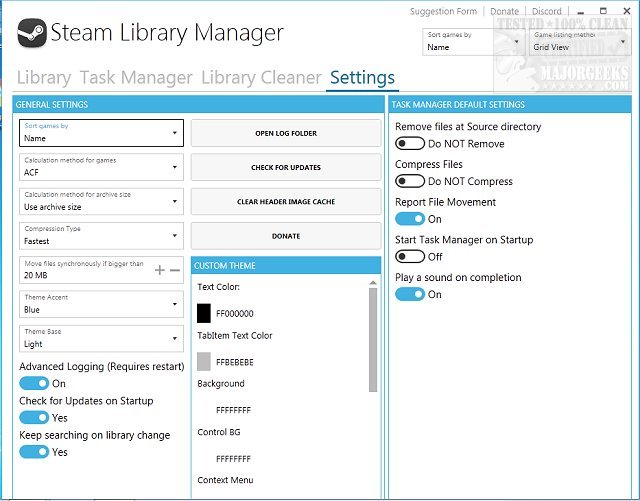Pick the black Text Color swatch
The width and height of the screenshot is (640, 501).
204,313
